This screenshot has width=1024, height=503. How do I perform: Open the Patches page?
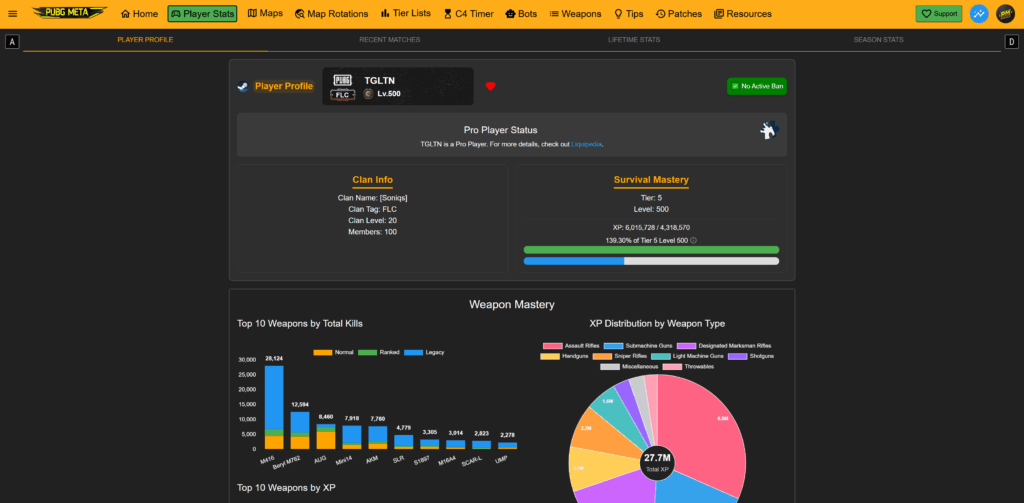[679, 14]
